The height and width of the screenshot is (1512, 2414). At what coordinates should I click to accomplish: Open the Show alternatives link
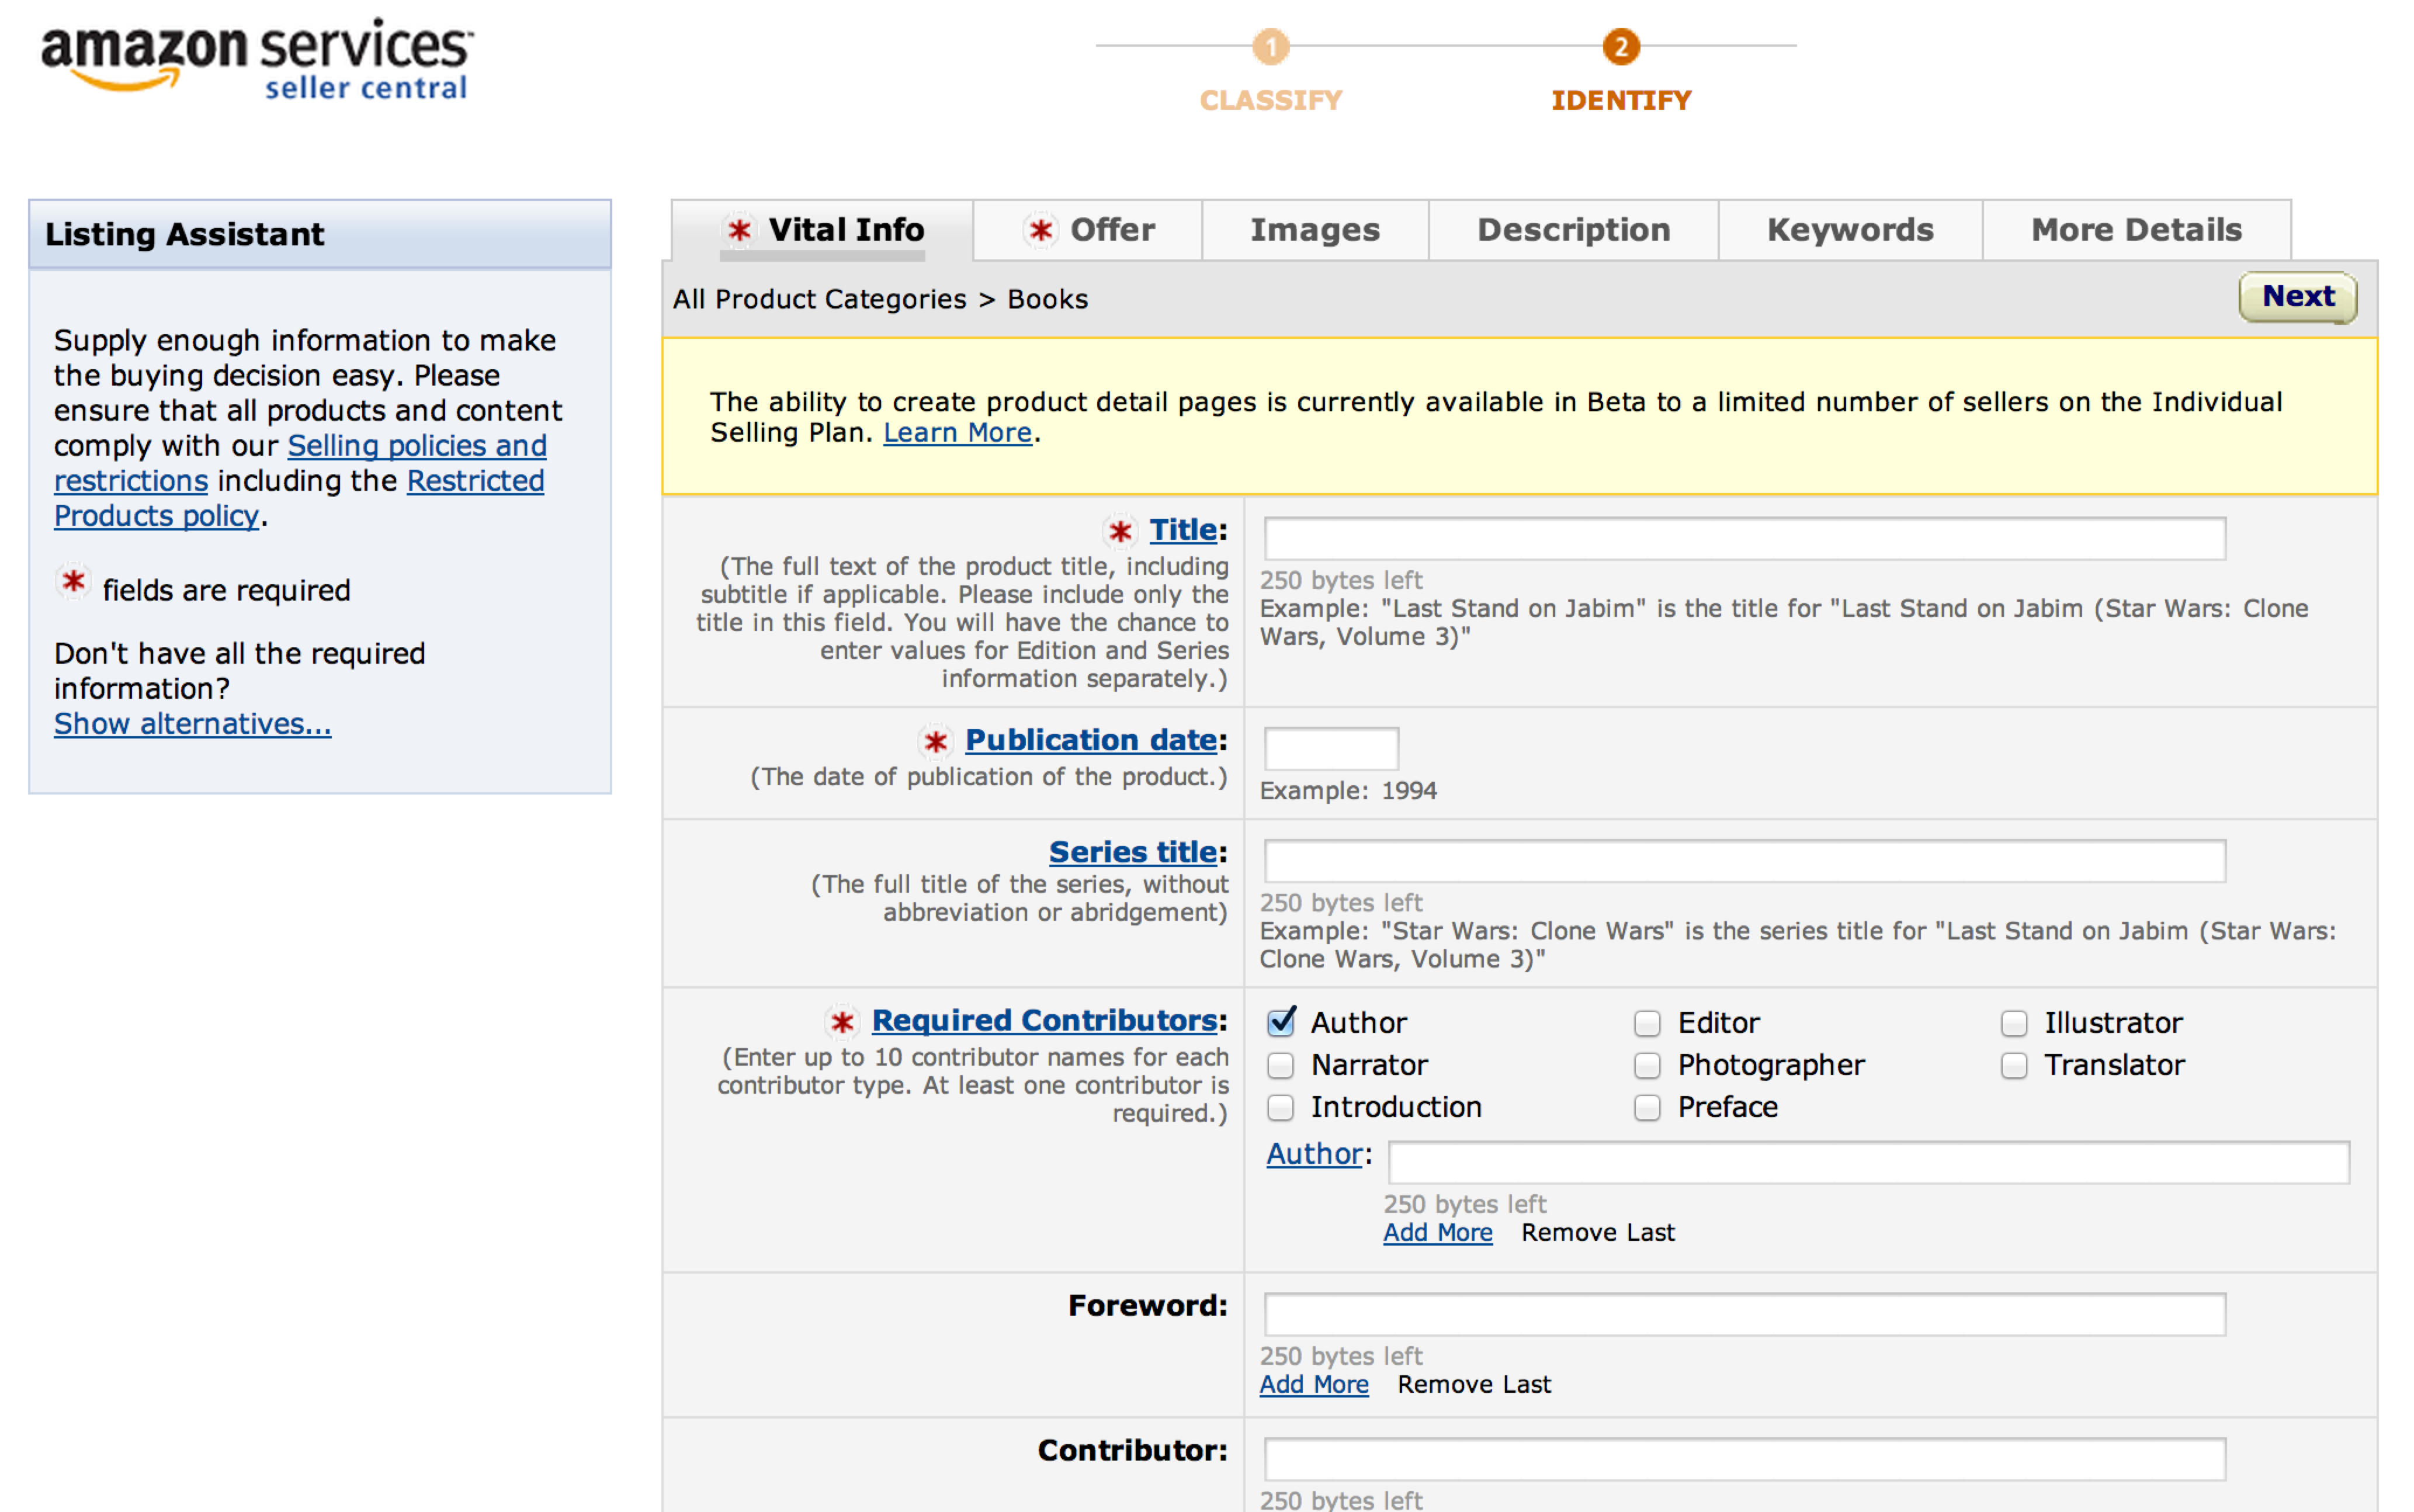coord(192,723)
